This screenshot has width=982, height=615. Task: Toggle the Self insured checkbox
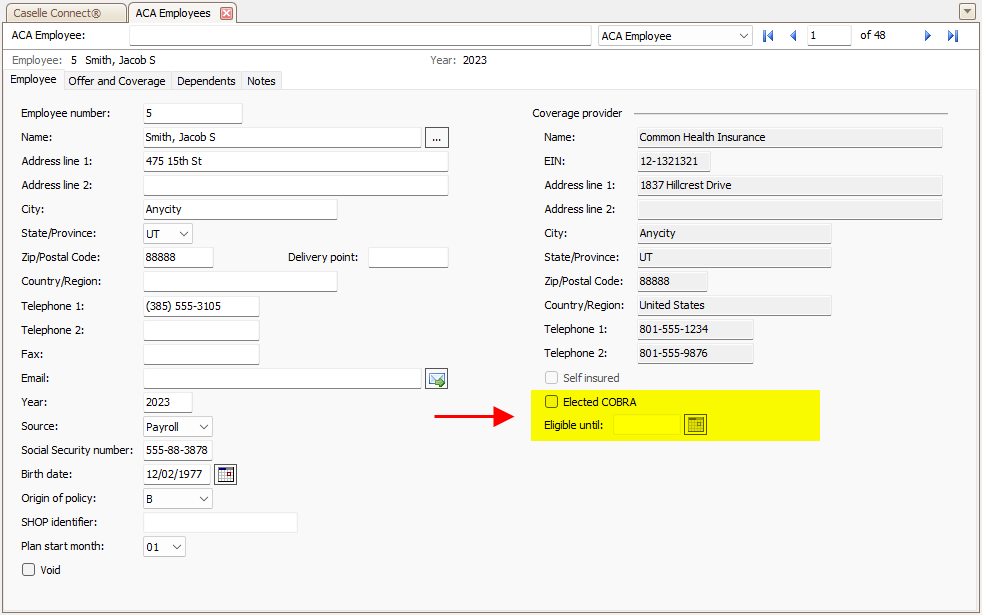pos(551,378)
